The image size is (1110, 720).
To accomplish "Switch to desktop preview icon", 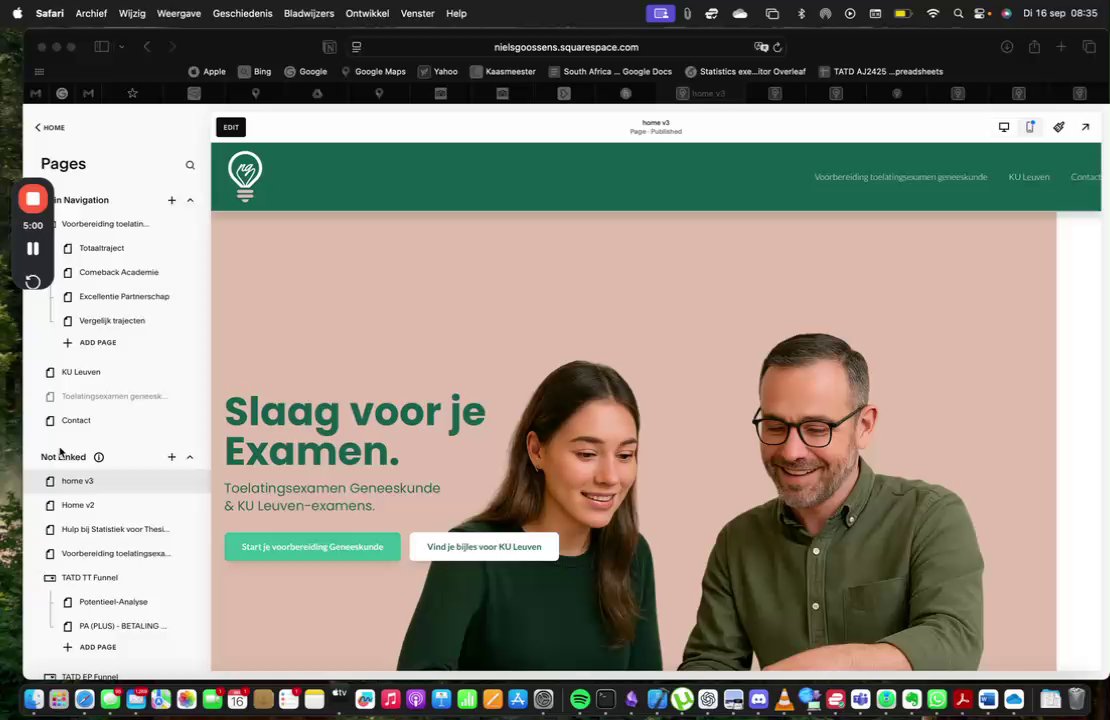I will (x=1004, y=127).
